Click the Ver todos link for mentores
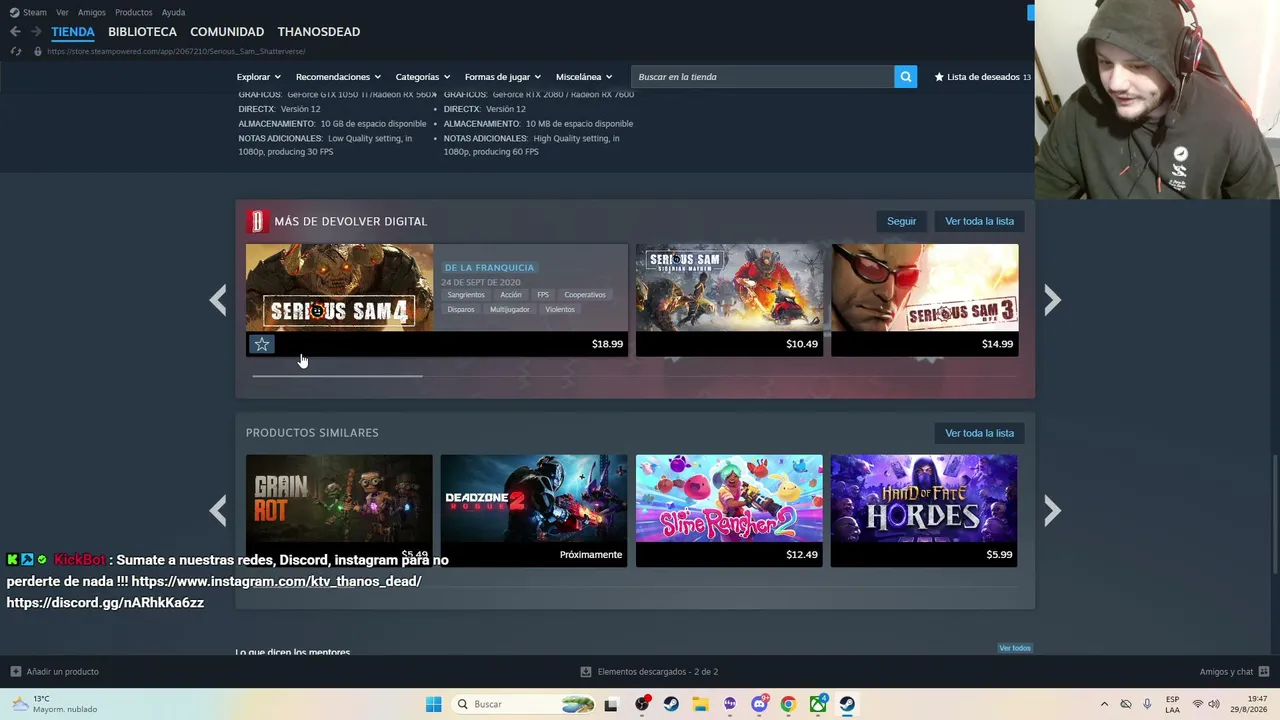The height and width of the screenshot is (720, 1280). coord(1014,648)
